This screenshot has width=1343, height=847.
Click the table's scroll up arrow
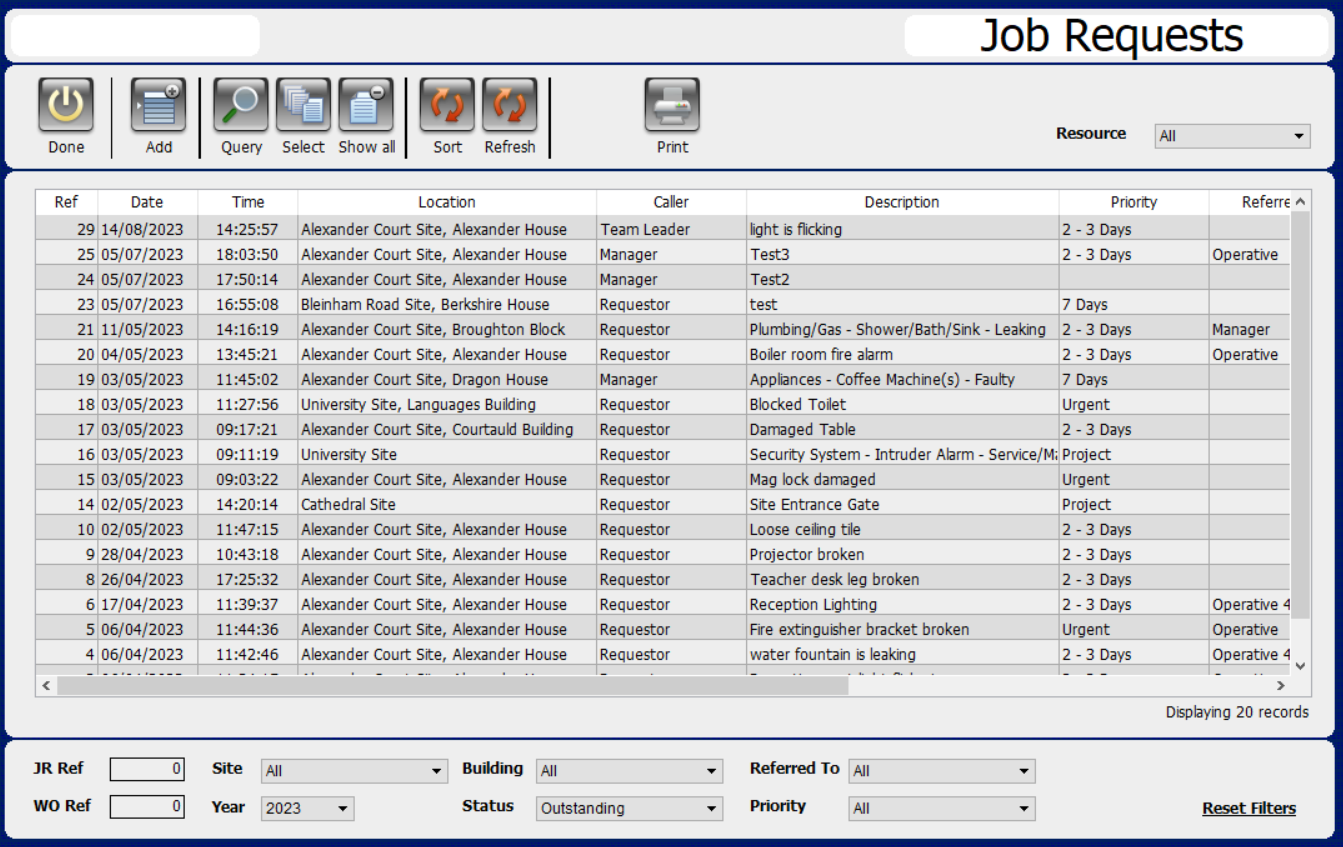1300,202
